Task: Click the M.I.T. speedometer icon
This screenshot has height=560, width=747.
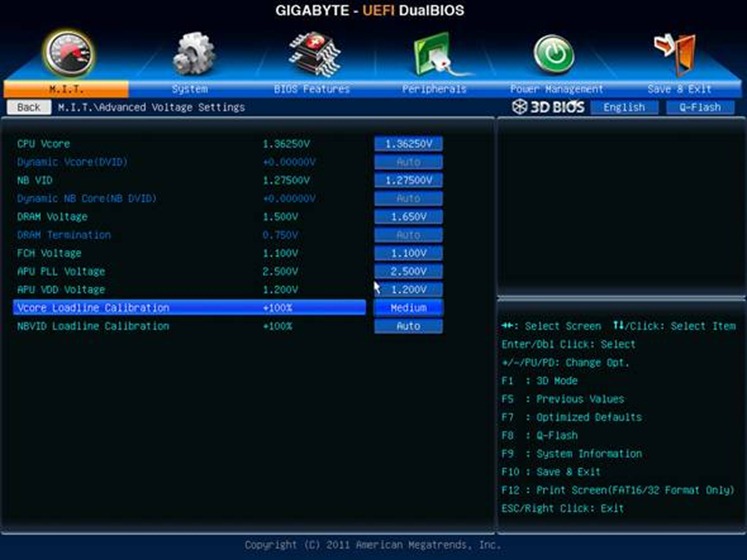Action: click(x=68, y=54)
